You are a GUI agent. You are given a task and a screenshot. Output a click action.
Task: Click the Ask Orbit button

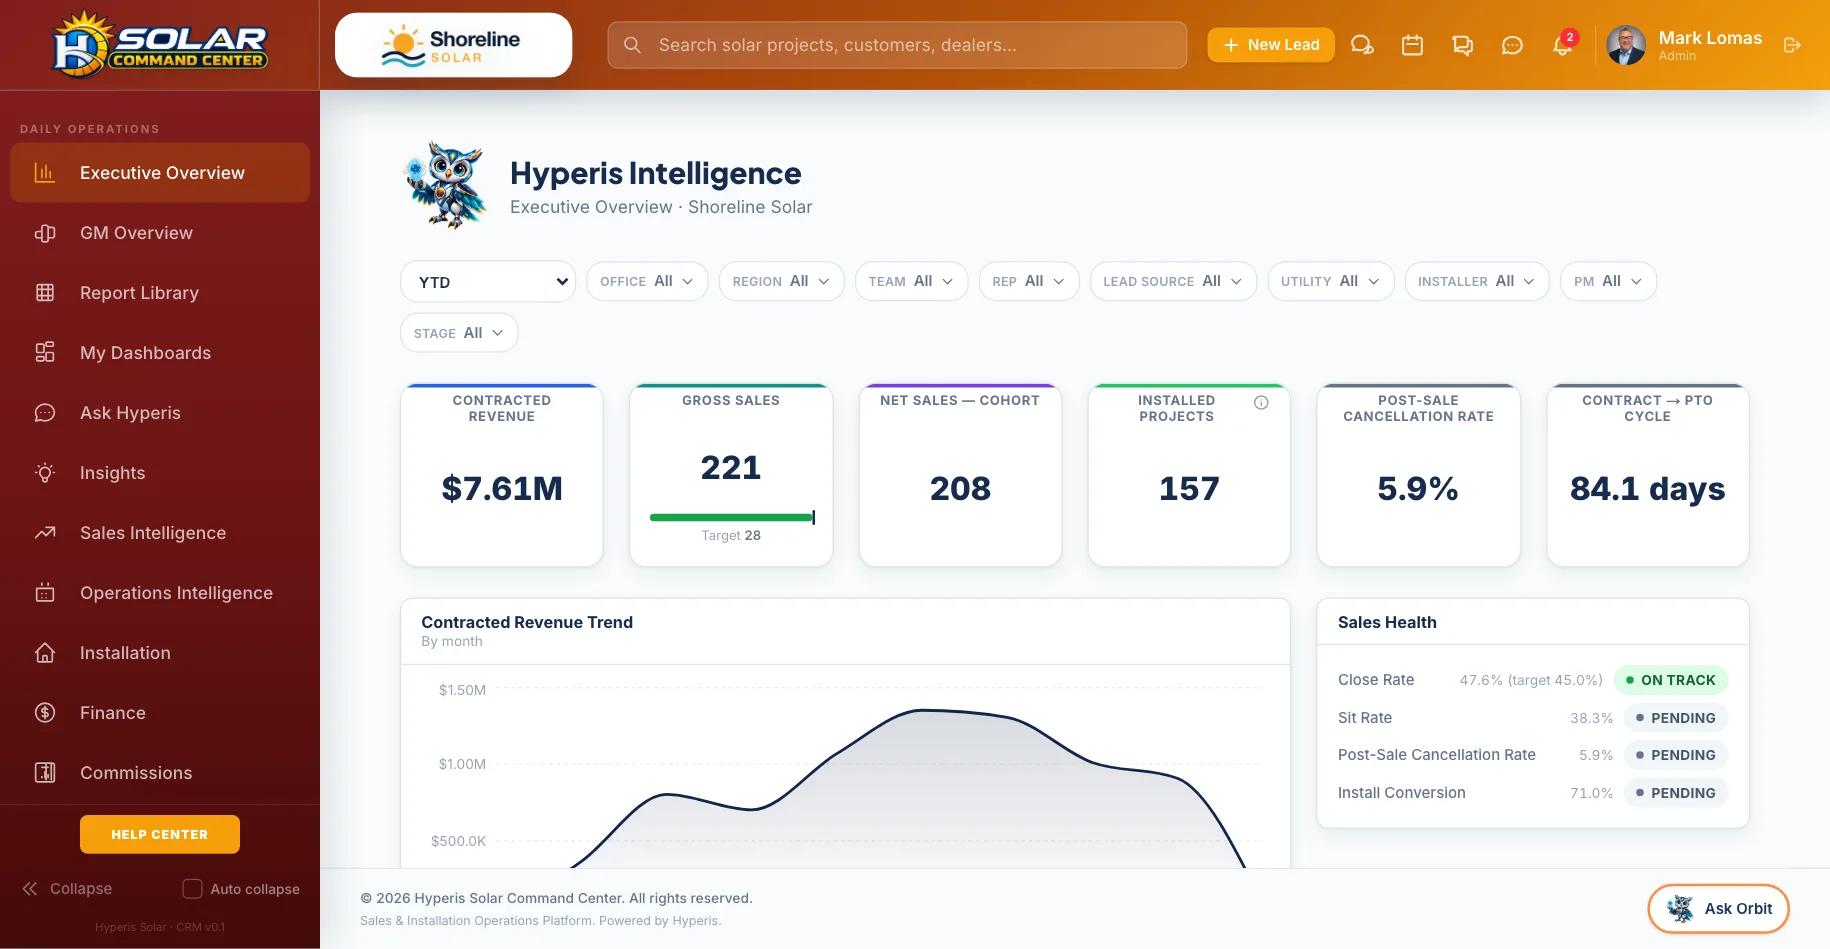coord(1718,908)
